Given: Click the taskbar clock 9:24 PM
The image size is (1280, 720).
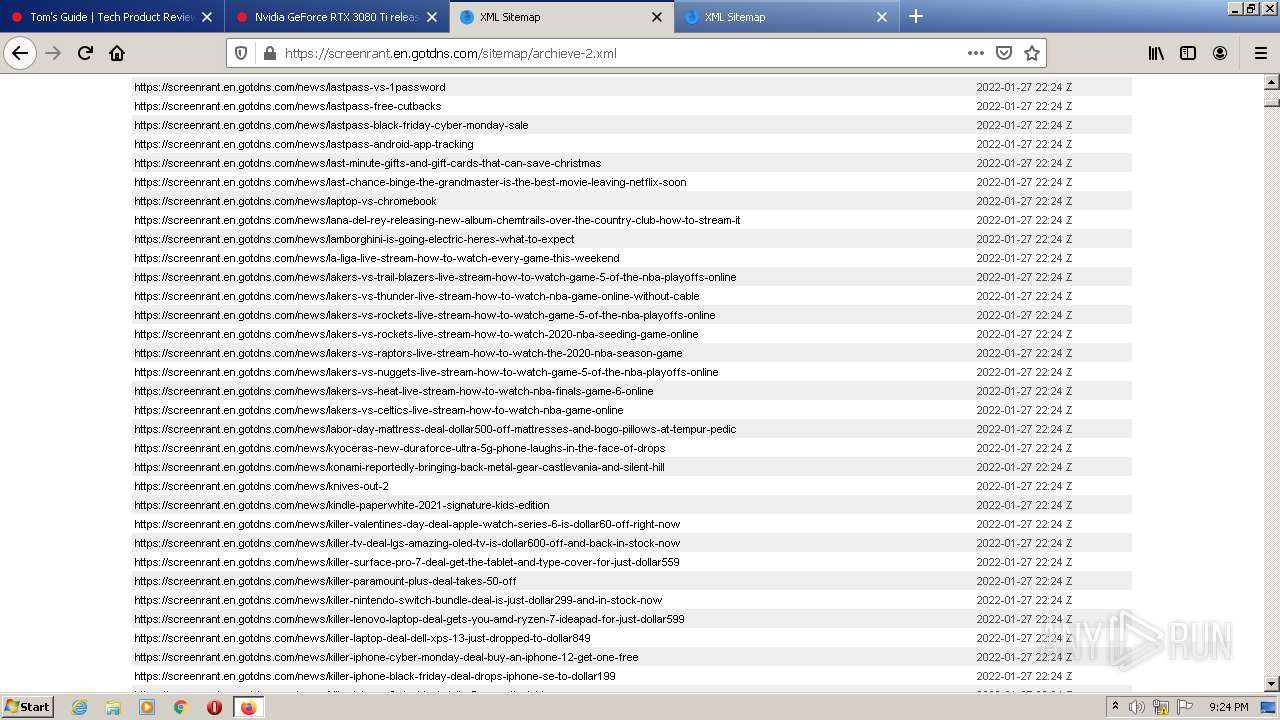Looking at the screenshot, I should (x=1228, y=707).
